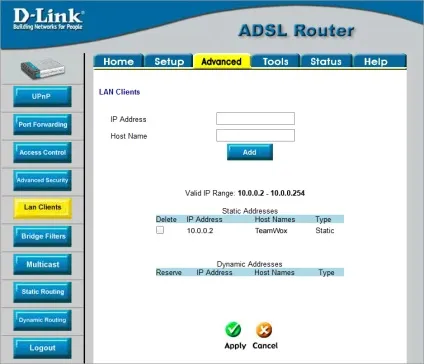Click the router device image in sidebar
Image resolution: width=424 pixels, height=364 pixels.
[x=43, y=69]
